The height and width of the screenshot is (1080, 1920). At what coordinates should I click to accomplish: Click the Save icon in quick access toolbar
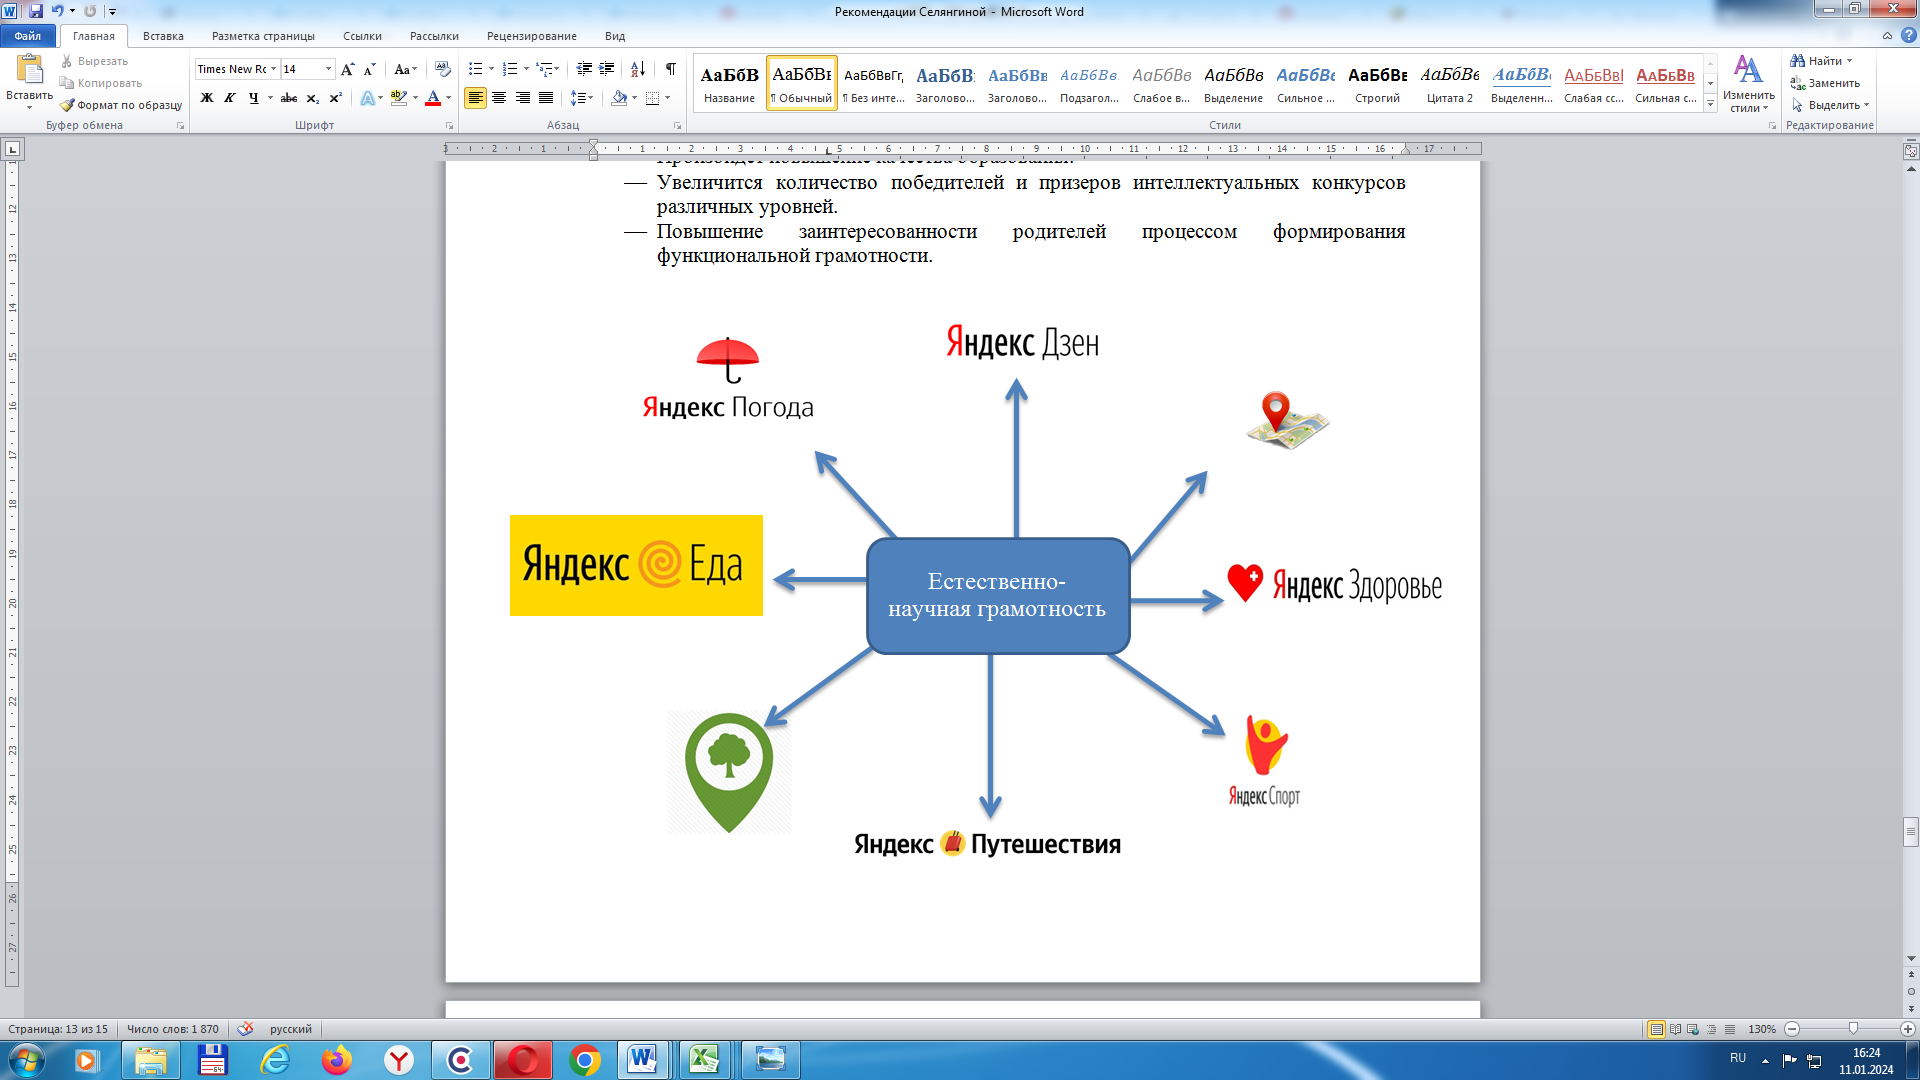click(36, 11)
